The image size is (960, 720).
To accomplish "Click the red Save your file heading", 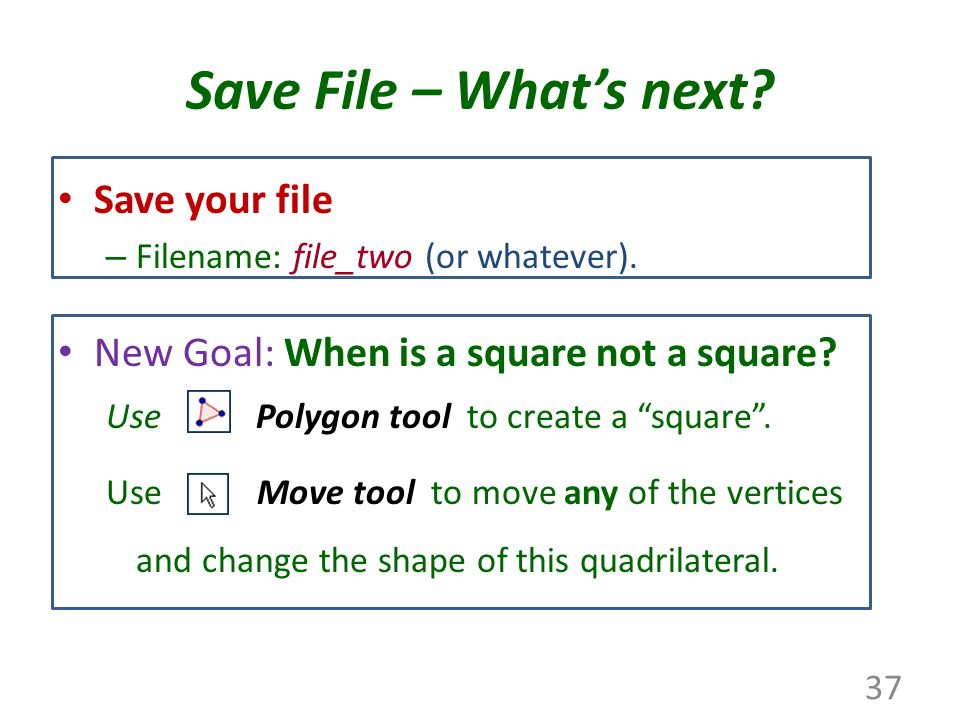I will tap(213, 200).
